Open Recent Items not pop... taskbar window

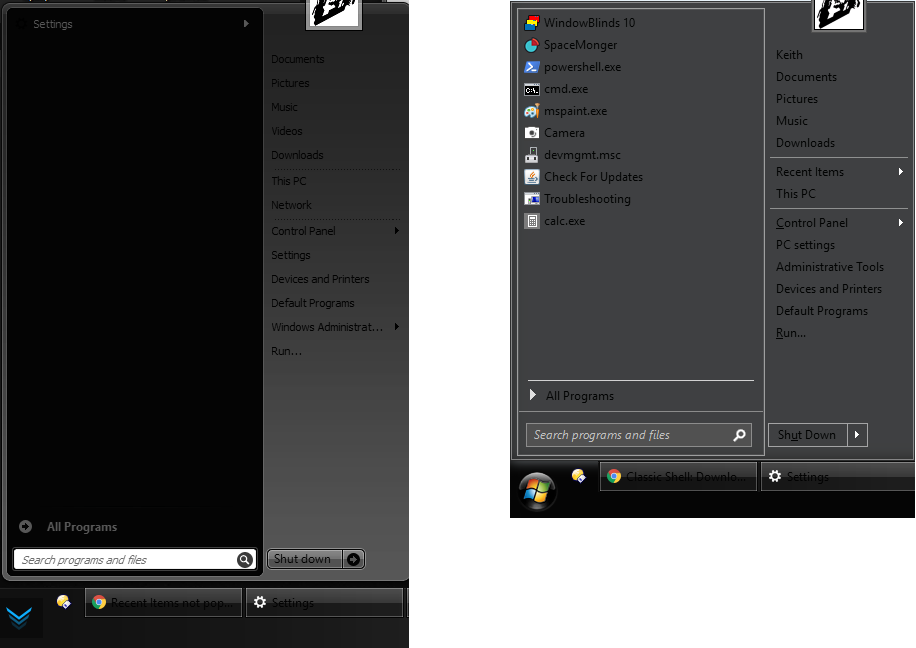(x=164, y=602)
